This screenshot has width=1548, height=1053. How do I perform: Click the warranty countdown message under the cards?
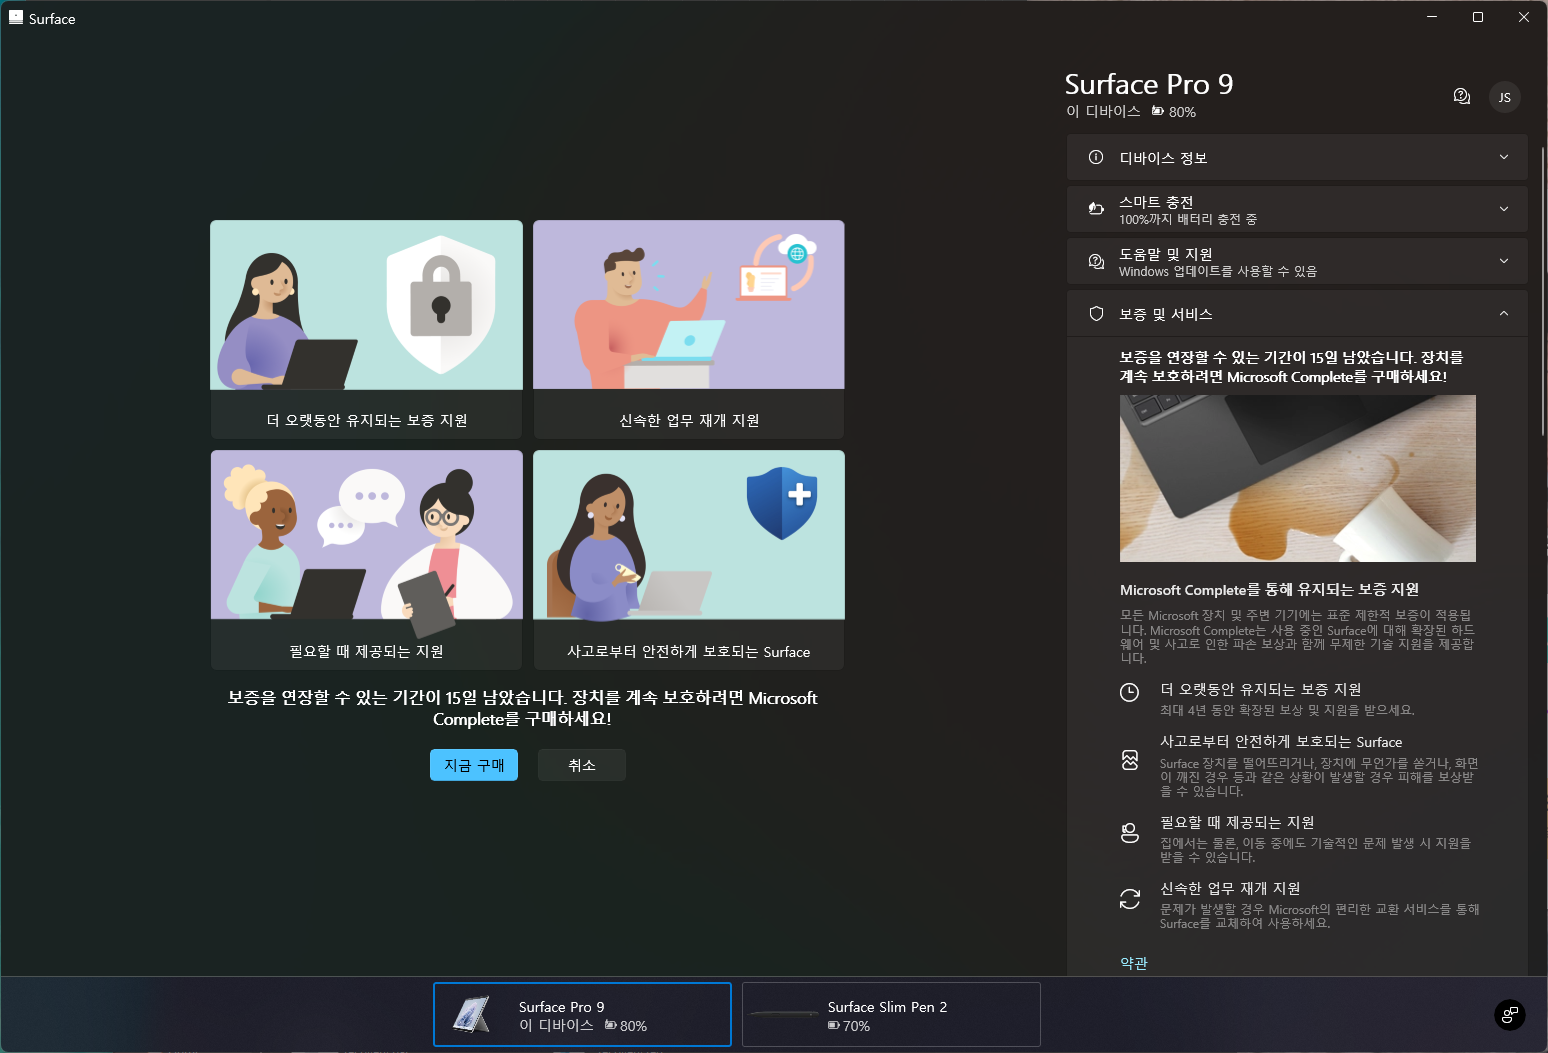tap(522, 708)
